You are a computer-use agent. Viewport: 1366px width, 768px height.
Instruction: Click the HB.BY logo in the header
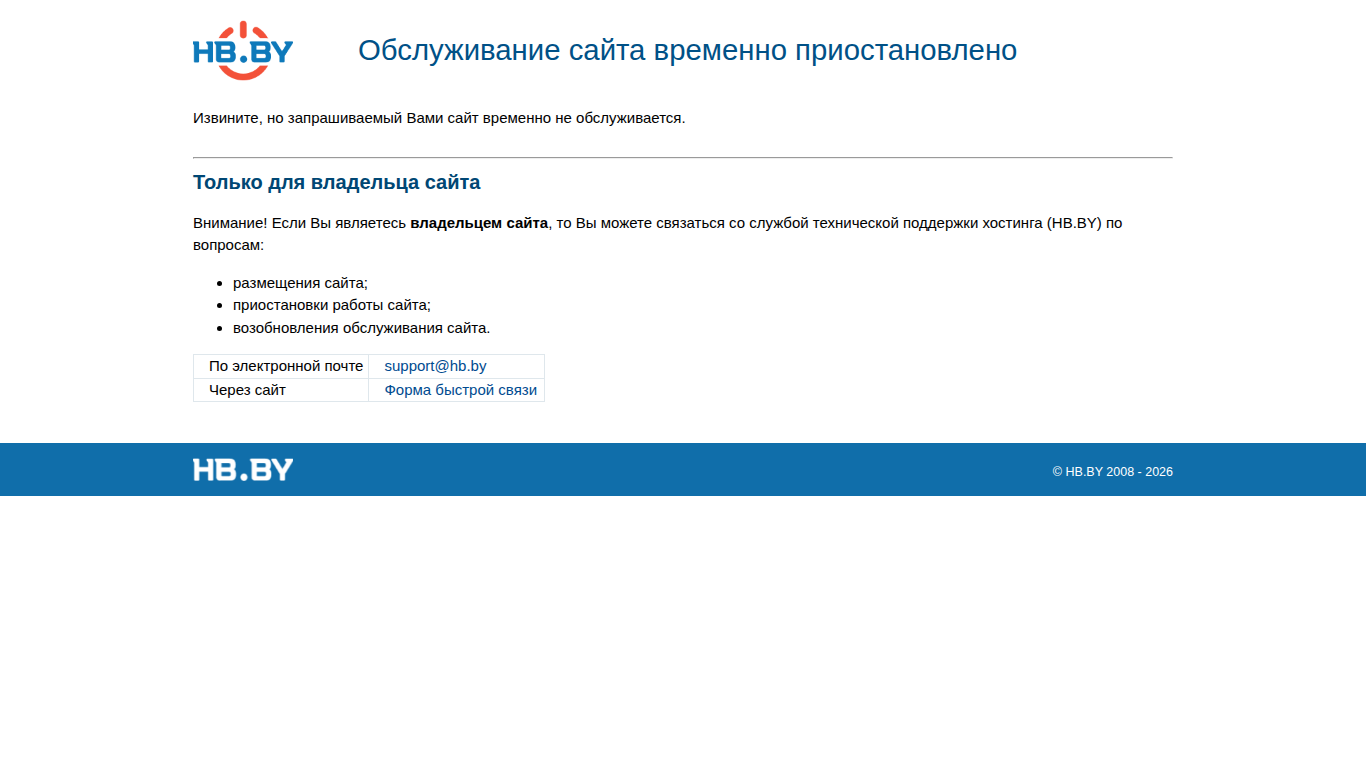[x=243, y=50]
